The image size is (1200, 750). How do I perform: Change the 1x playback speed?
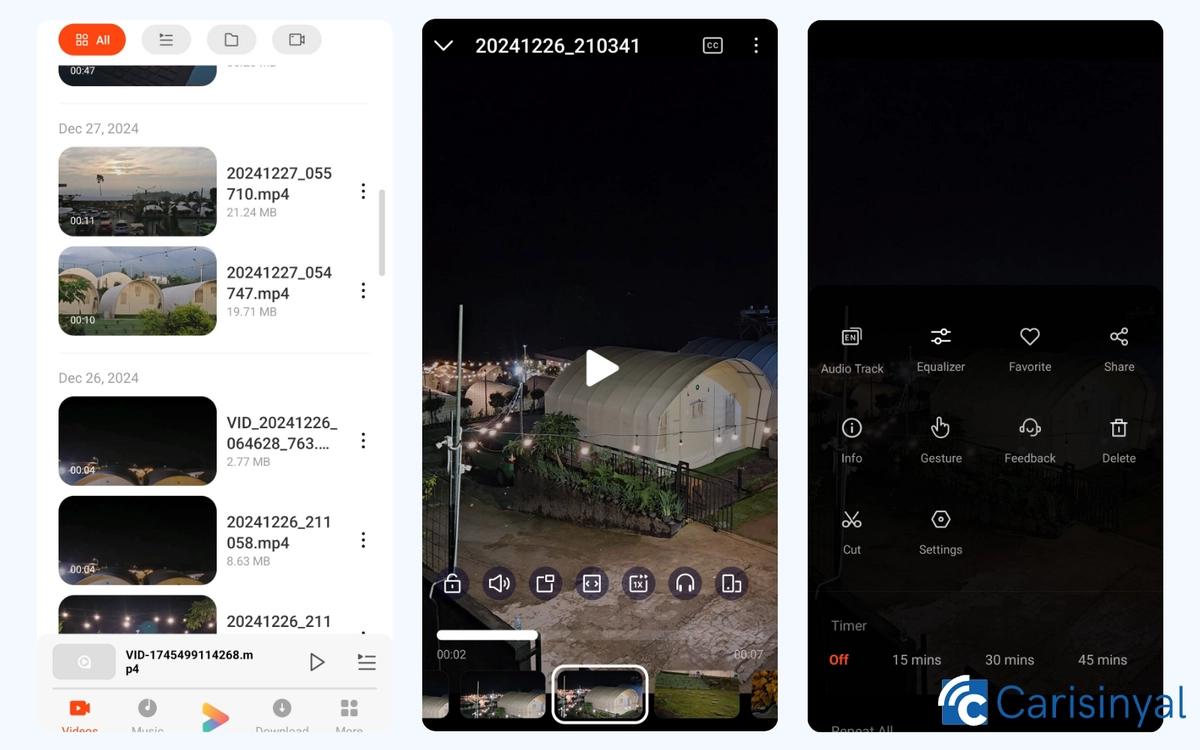pyautogui.click(x=639, y=583)
